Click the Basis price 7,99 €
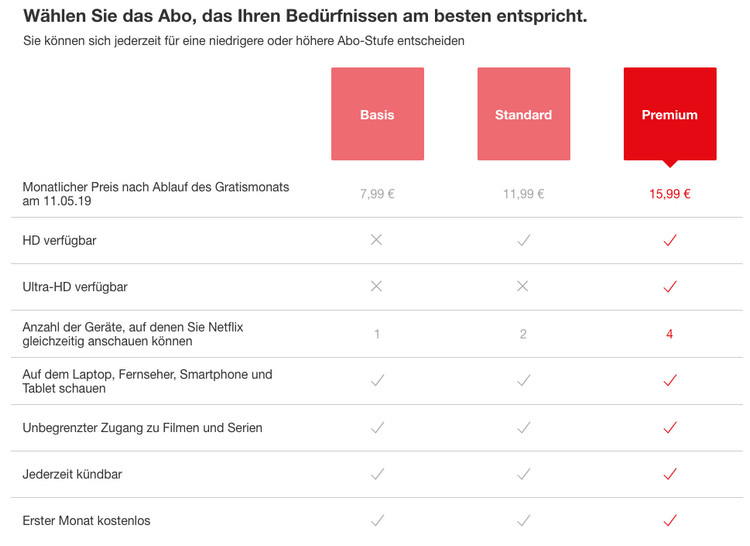 (377, 194)
